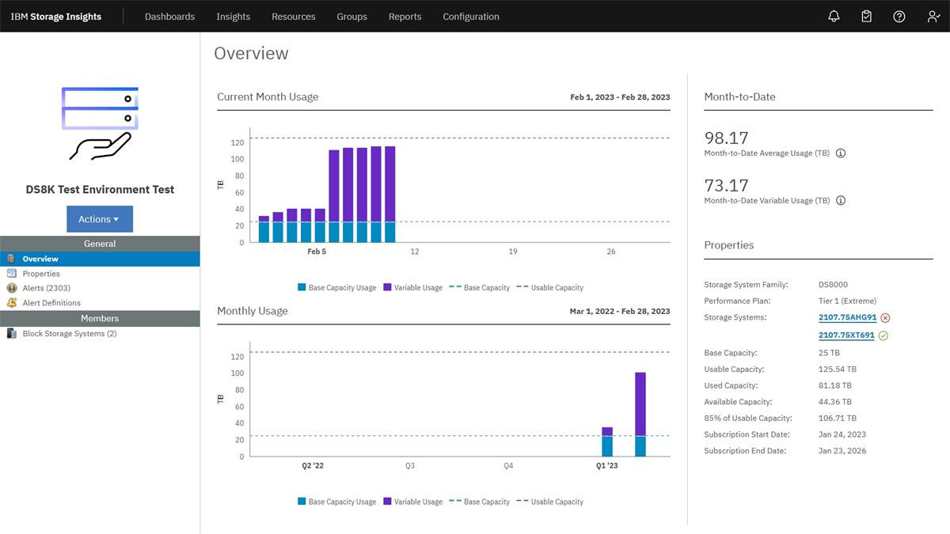Toggle Usable Capacity line in Current Month legend
The height and width of the screenshot is (534, 950).
click(x=550, y=287)
